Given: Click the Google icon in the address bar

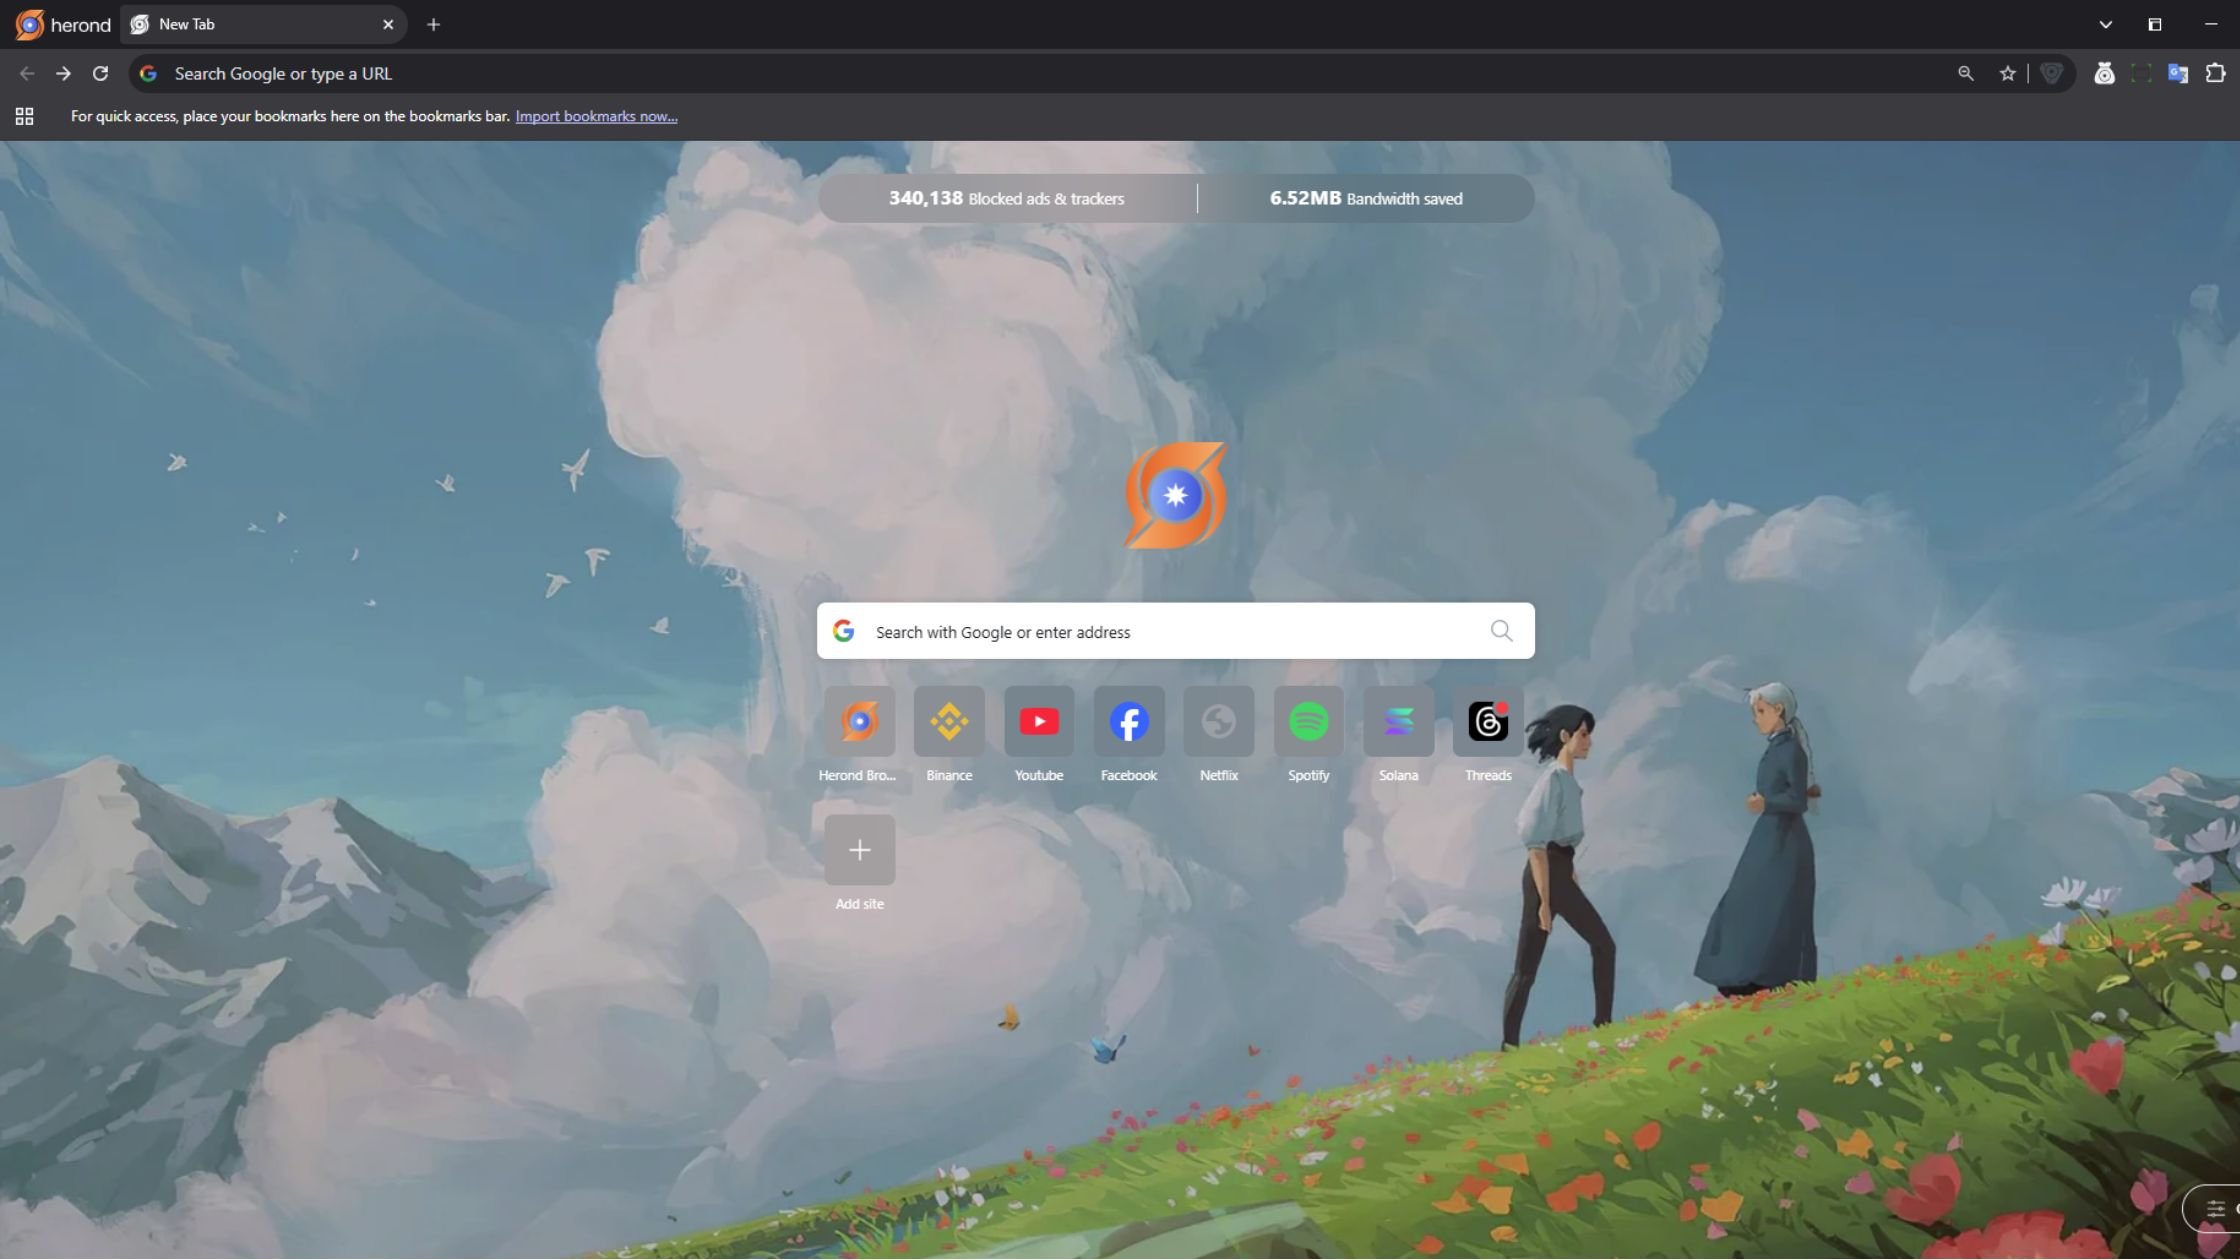Looking at the screenshot, I should [148, 73].
